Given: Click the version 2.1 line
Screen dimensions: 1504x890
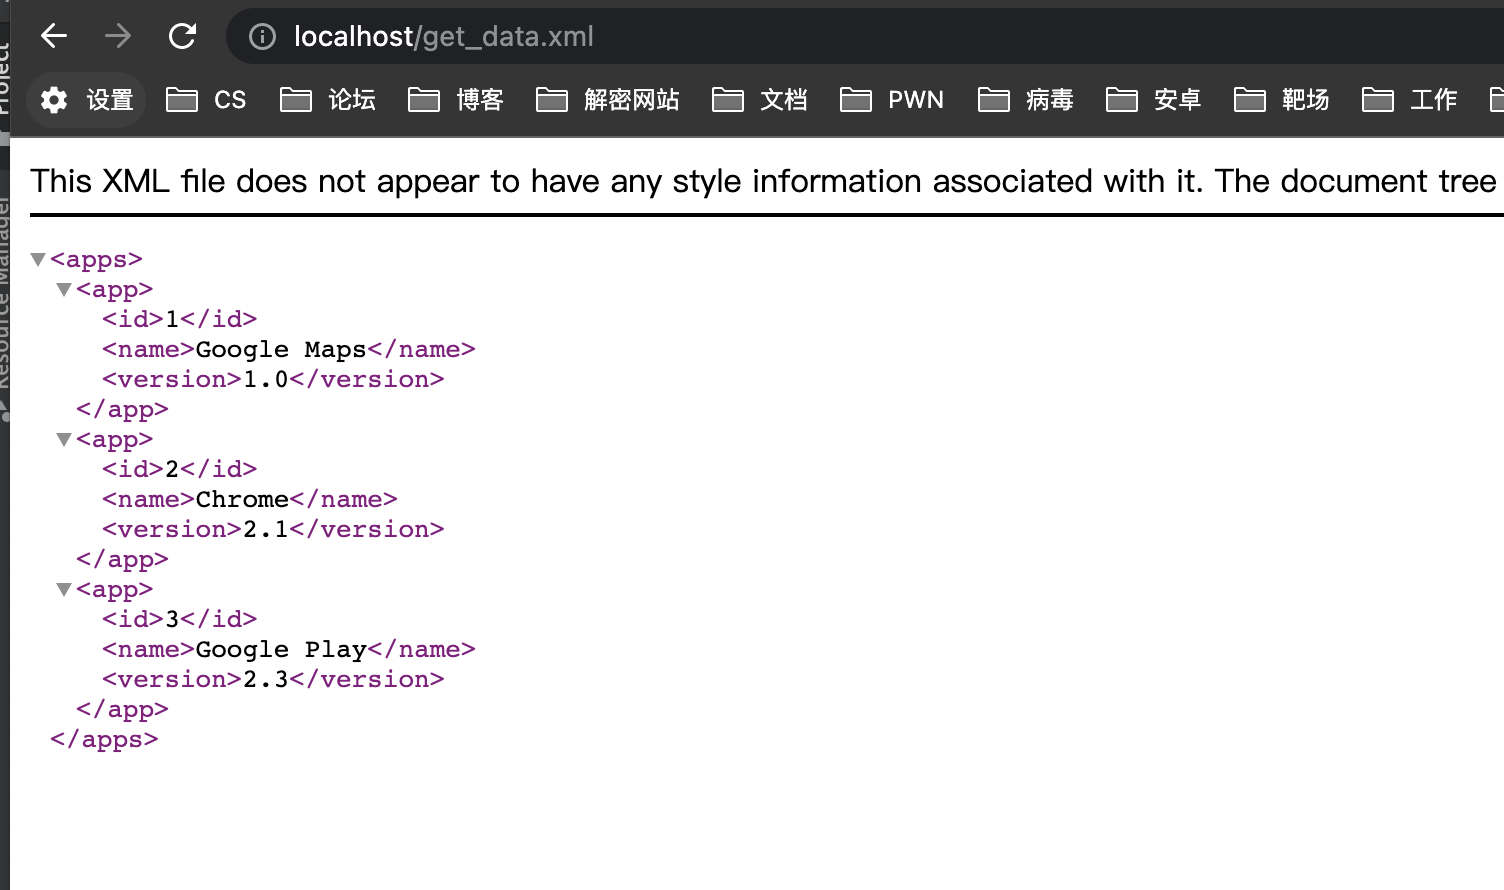Looking at the screenshot, I should click(273, 530).
